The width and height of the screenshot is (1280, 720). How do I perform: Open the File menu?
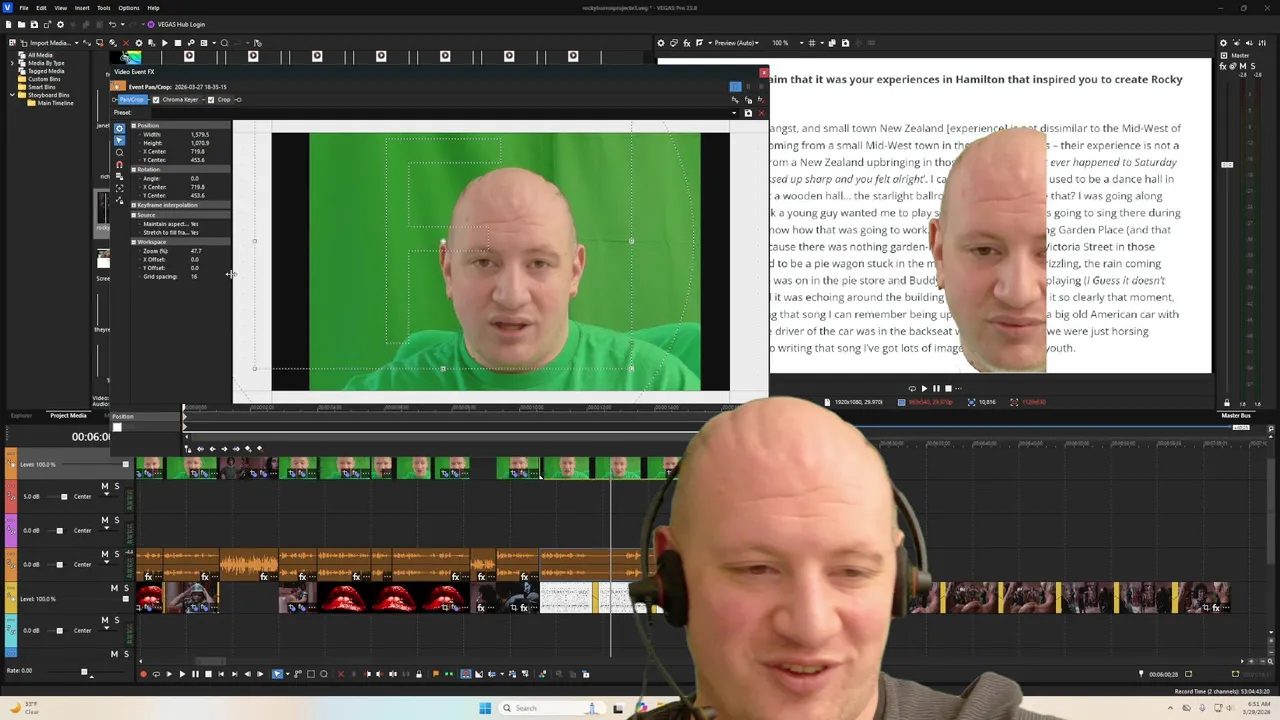(23, 8)
